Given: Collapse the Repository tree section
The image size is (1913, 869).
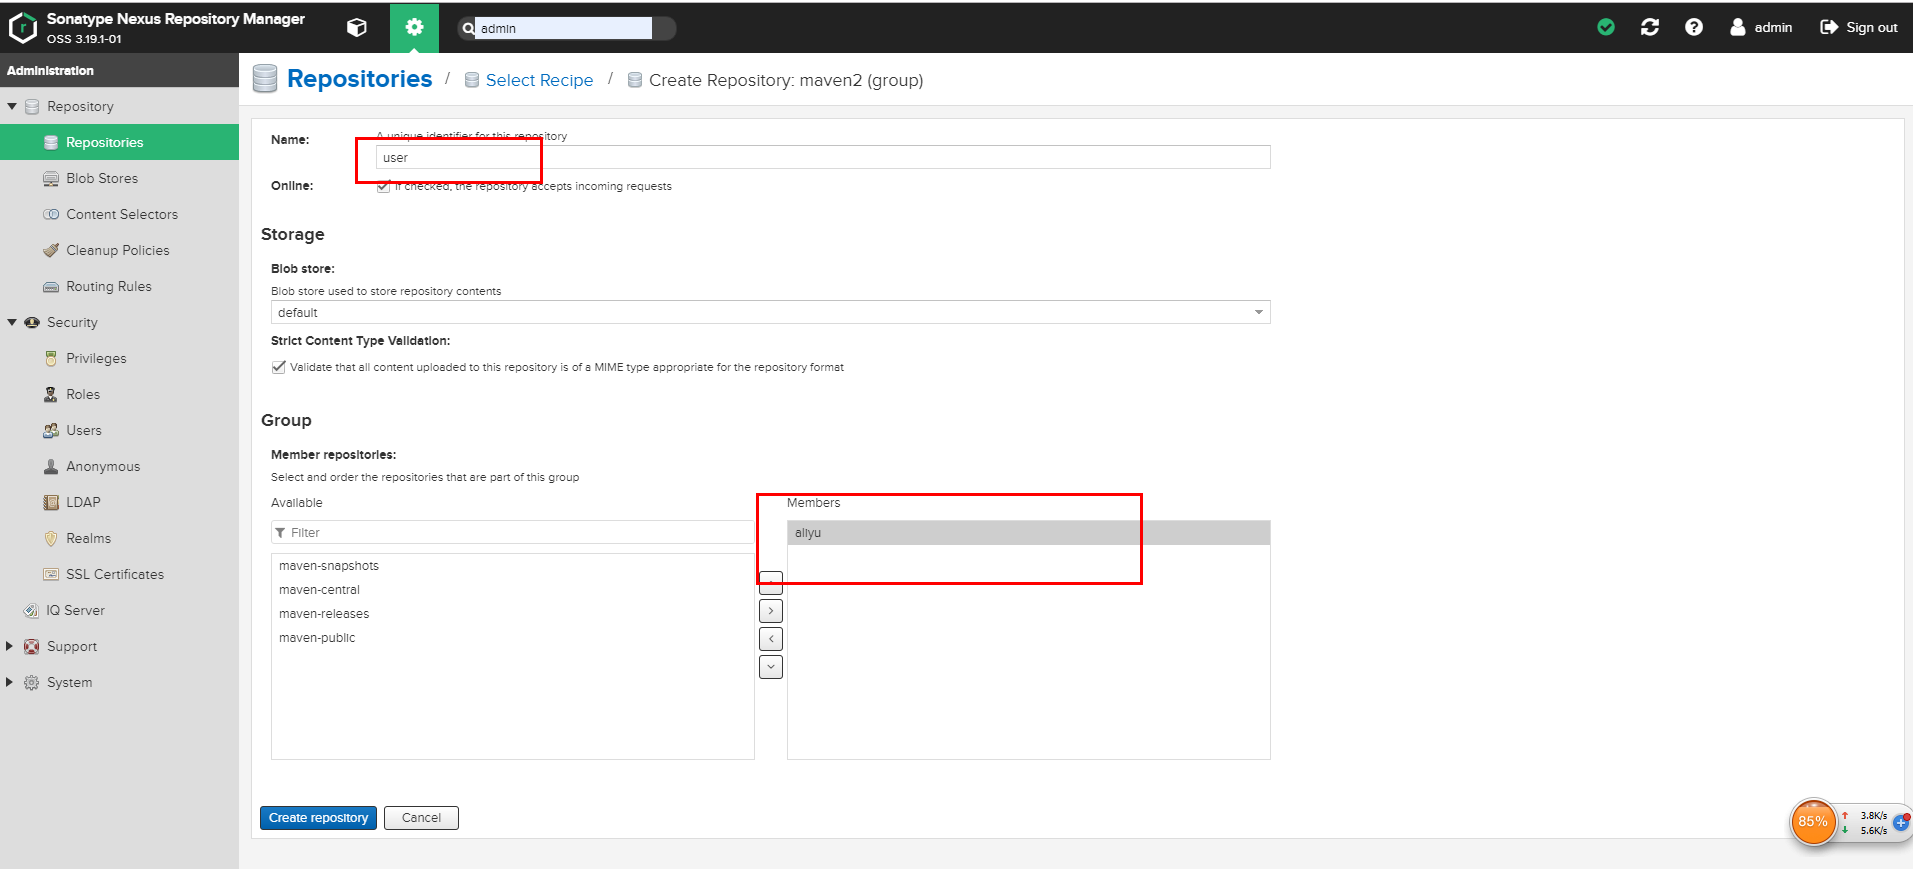Looking at the screenshot, I should (x=12, y=106).
